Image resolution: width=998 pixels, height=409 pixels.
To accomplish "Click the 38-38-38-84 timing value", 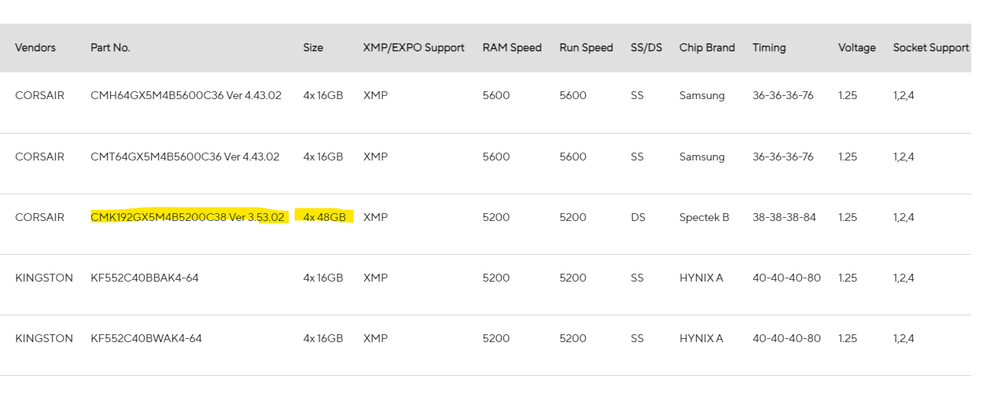I will (784, 218).
